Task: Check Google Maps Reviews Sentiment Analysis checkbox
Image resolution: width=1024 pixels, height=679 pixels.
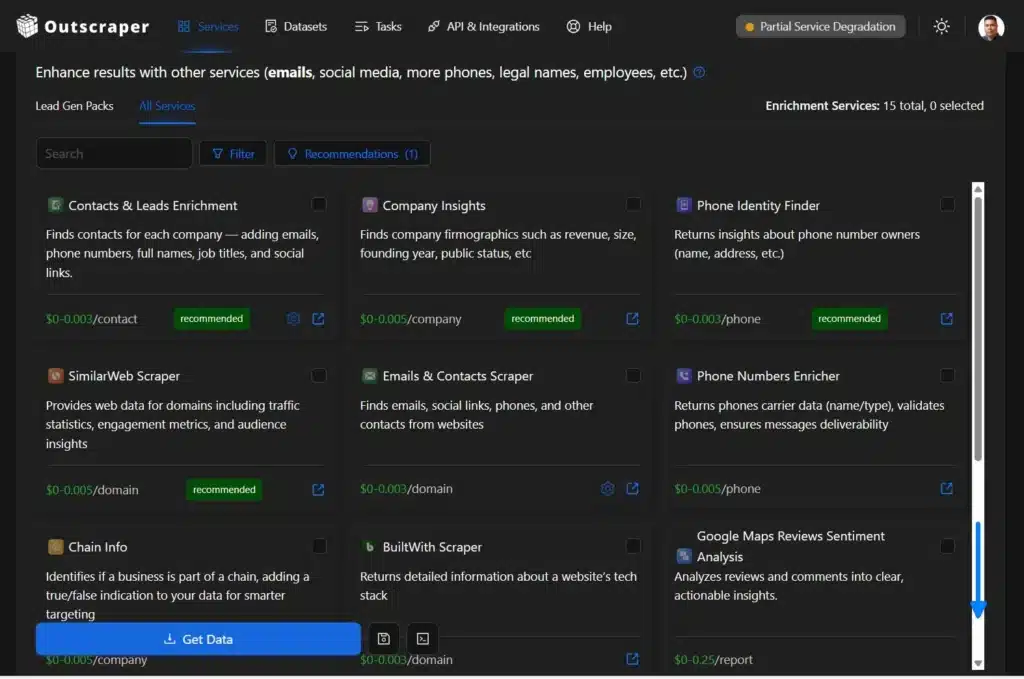Action: tap(947, 546)
